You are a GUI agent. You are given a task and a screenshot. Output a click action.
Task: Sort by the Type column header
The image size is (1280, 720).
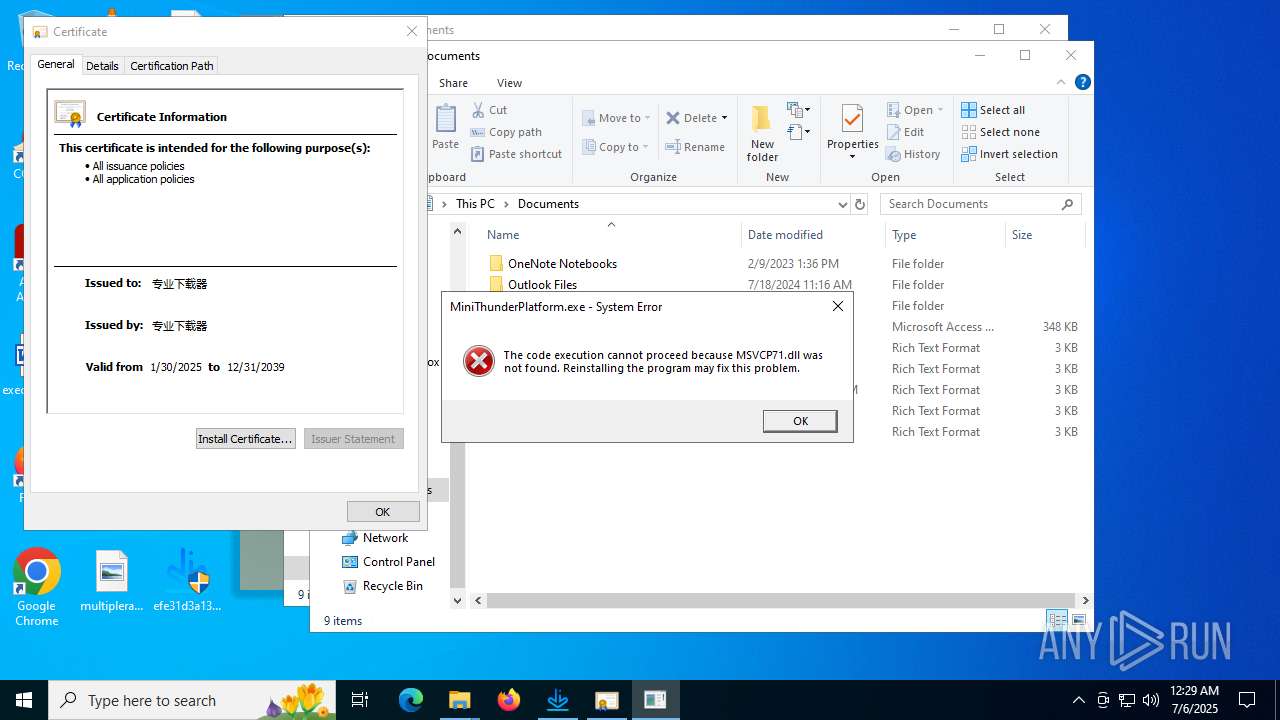point(904,235)
